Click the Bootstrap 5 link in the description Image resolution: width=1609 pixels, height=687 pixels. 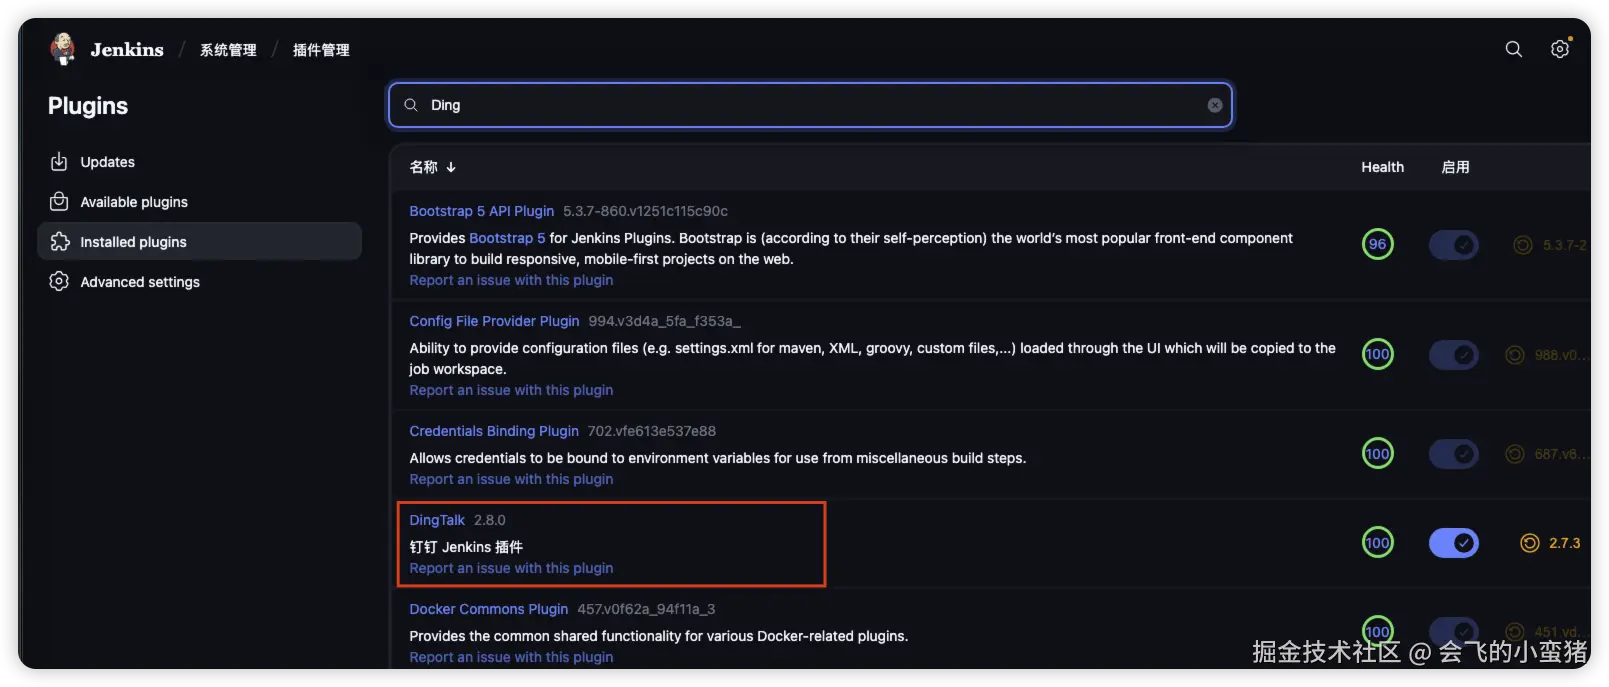(507, 238)
